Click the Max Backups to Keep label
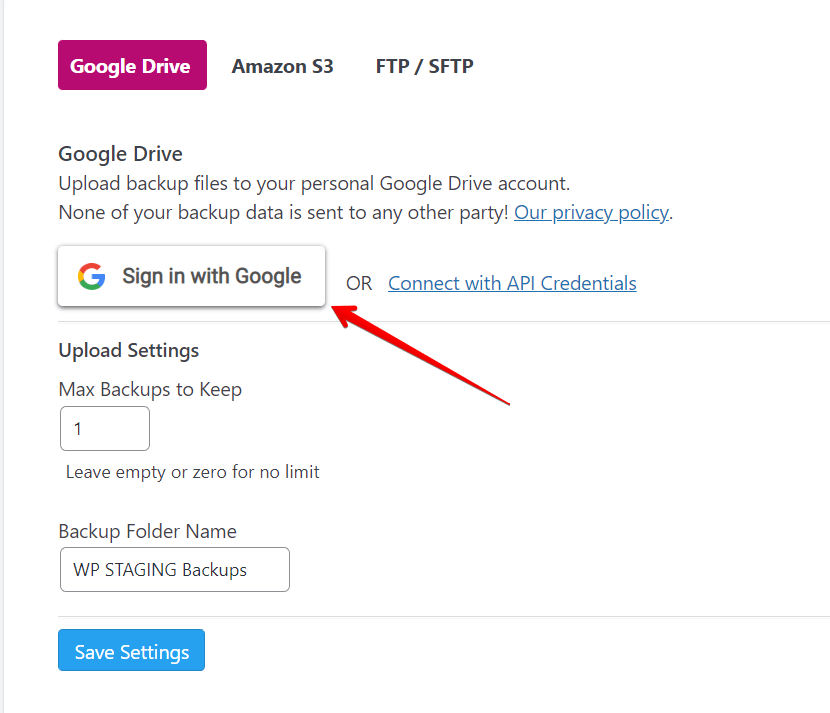This screenshot has height=713, width=830. click(150, 390)
